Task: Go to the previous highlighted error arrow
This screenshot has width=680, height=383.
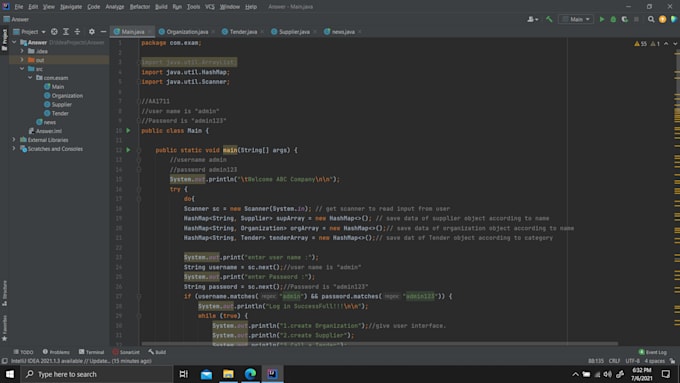Action: (666, 43)
